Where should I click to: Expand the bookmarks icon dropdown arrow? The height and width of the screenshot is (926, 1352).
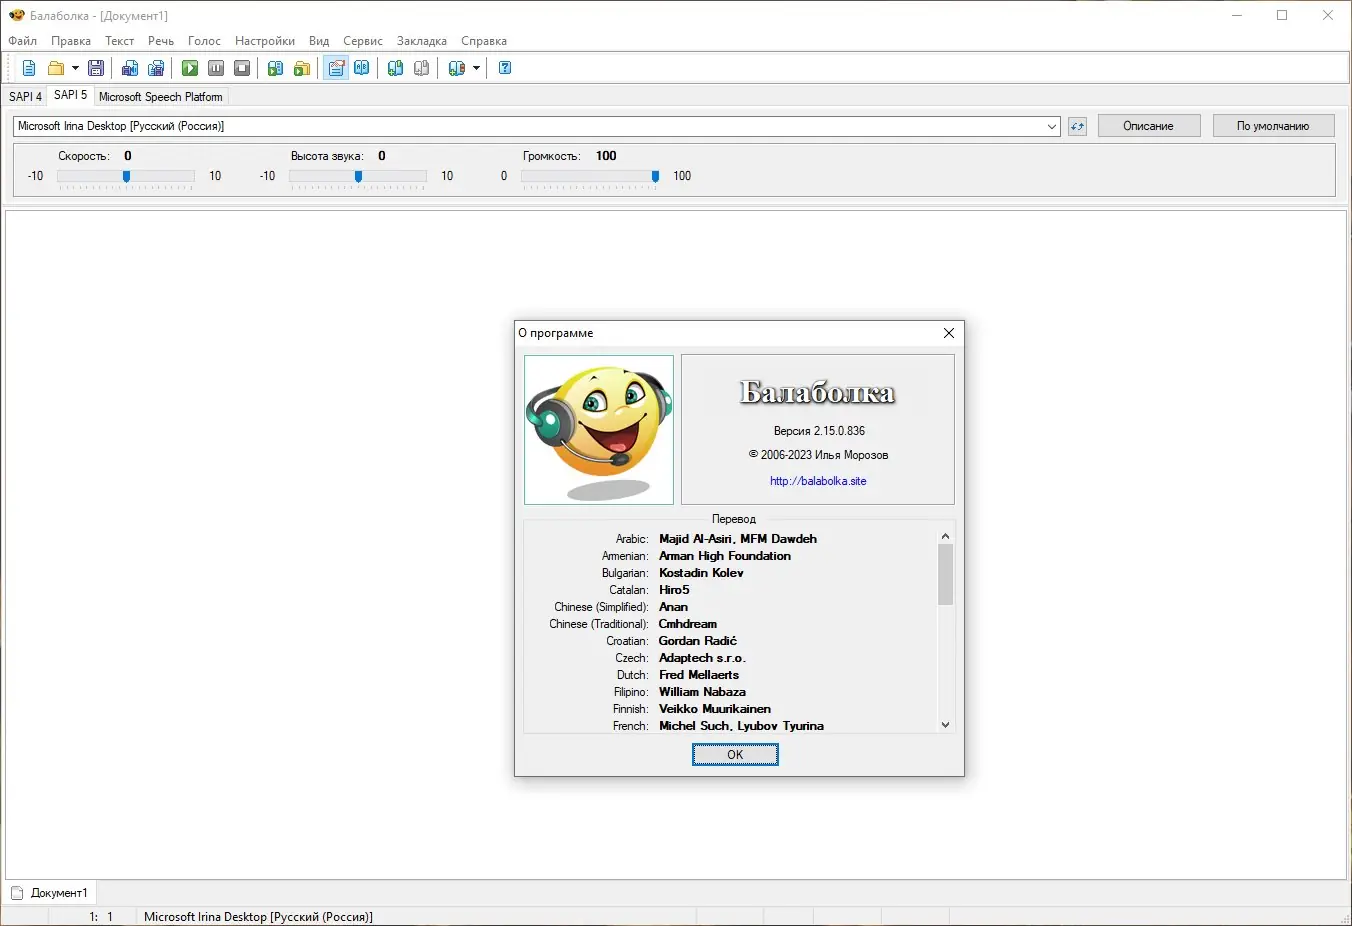click(476, 68)
